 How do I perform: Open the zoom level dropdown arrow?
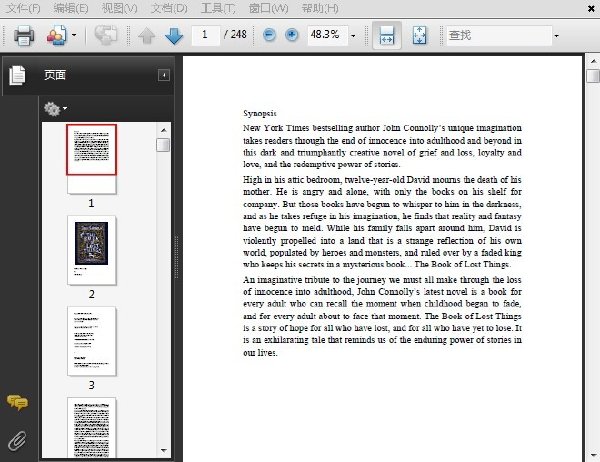click(353, 36)
